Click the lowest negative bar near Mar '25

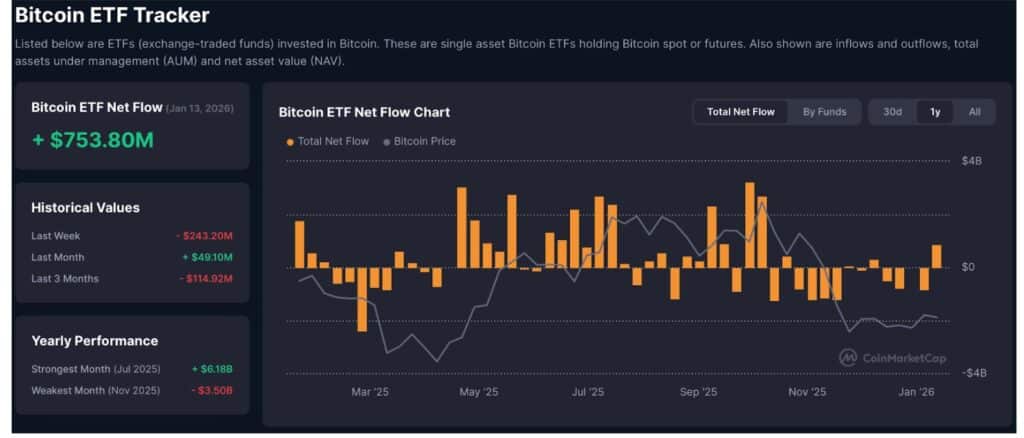pos(362,298)
